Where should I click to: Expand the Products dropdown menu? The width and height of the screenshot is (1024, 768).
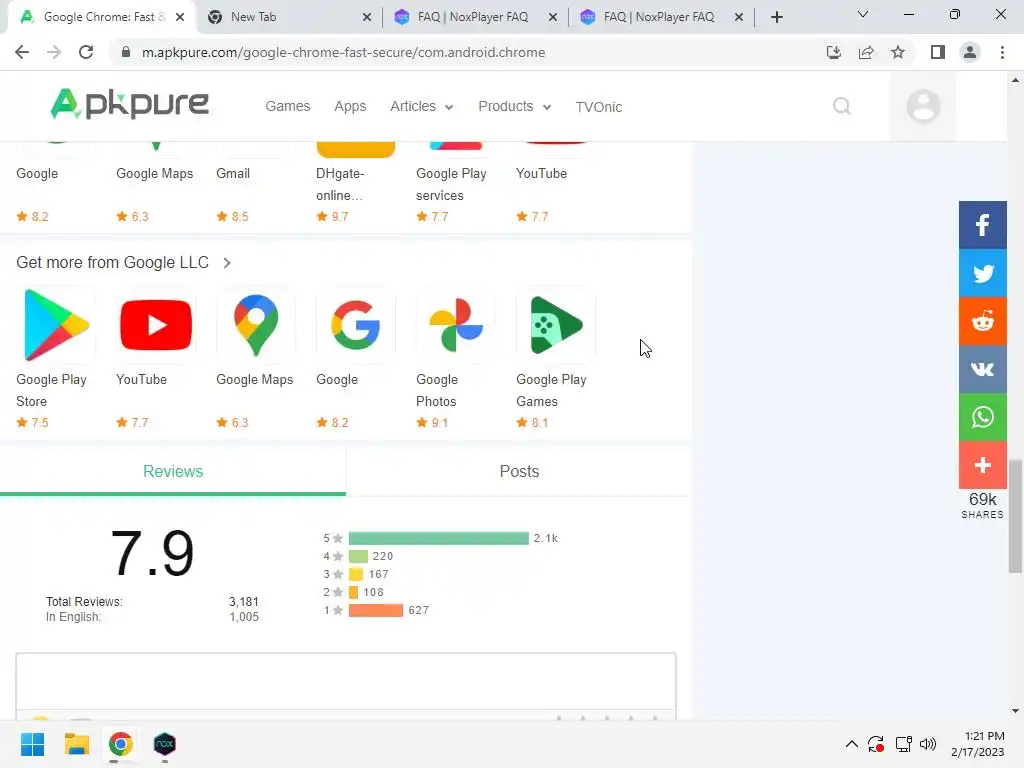pos(515,106)
